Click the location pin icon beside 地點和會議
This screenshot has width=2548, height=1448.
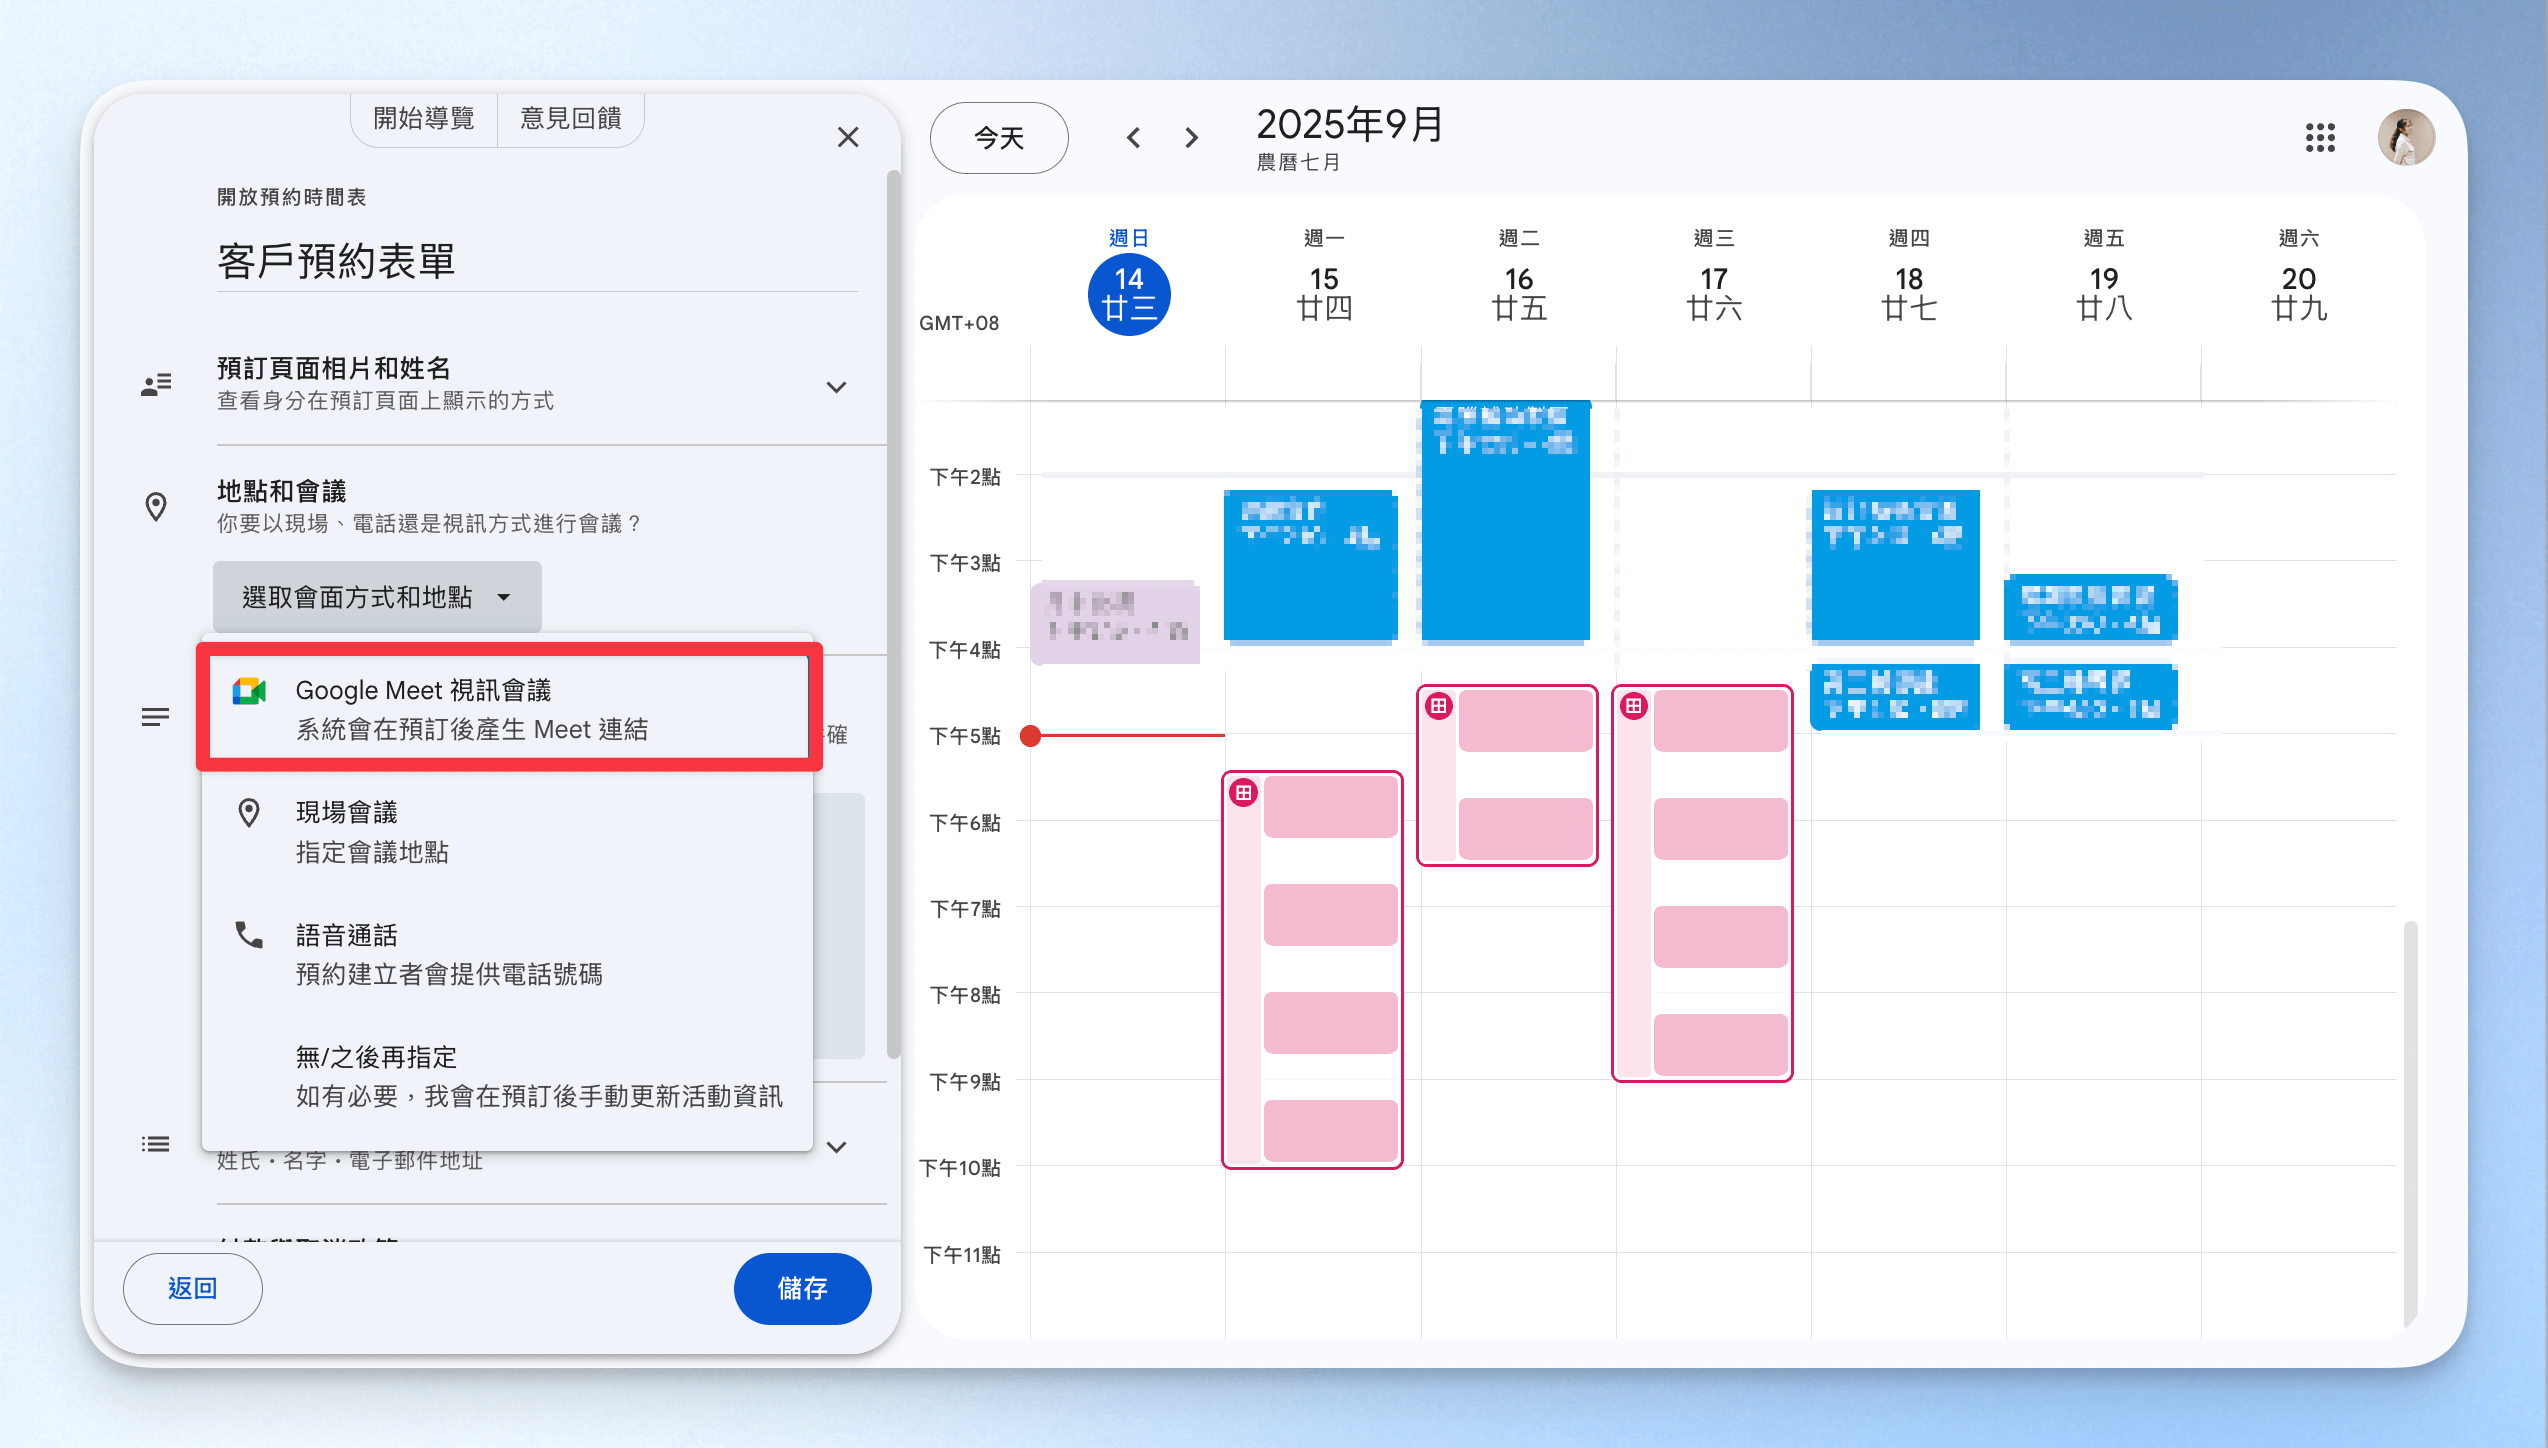pyautogui.click(x=156, y=507)
